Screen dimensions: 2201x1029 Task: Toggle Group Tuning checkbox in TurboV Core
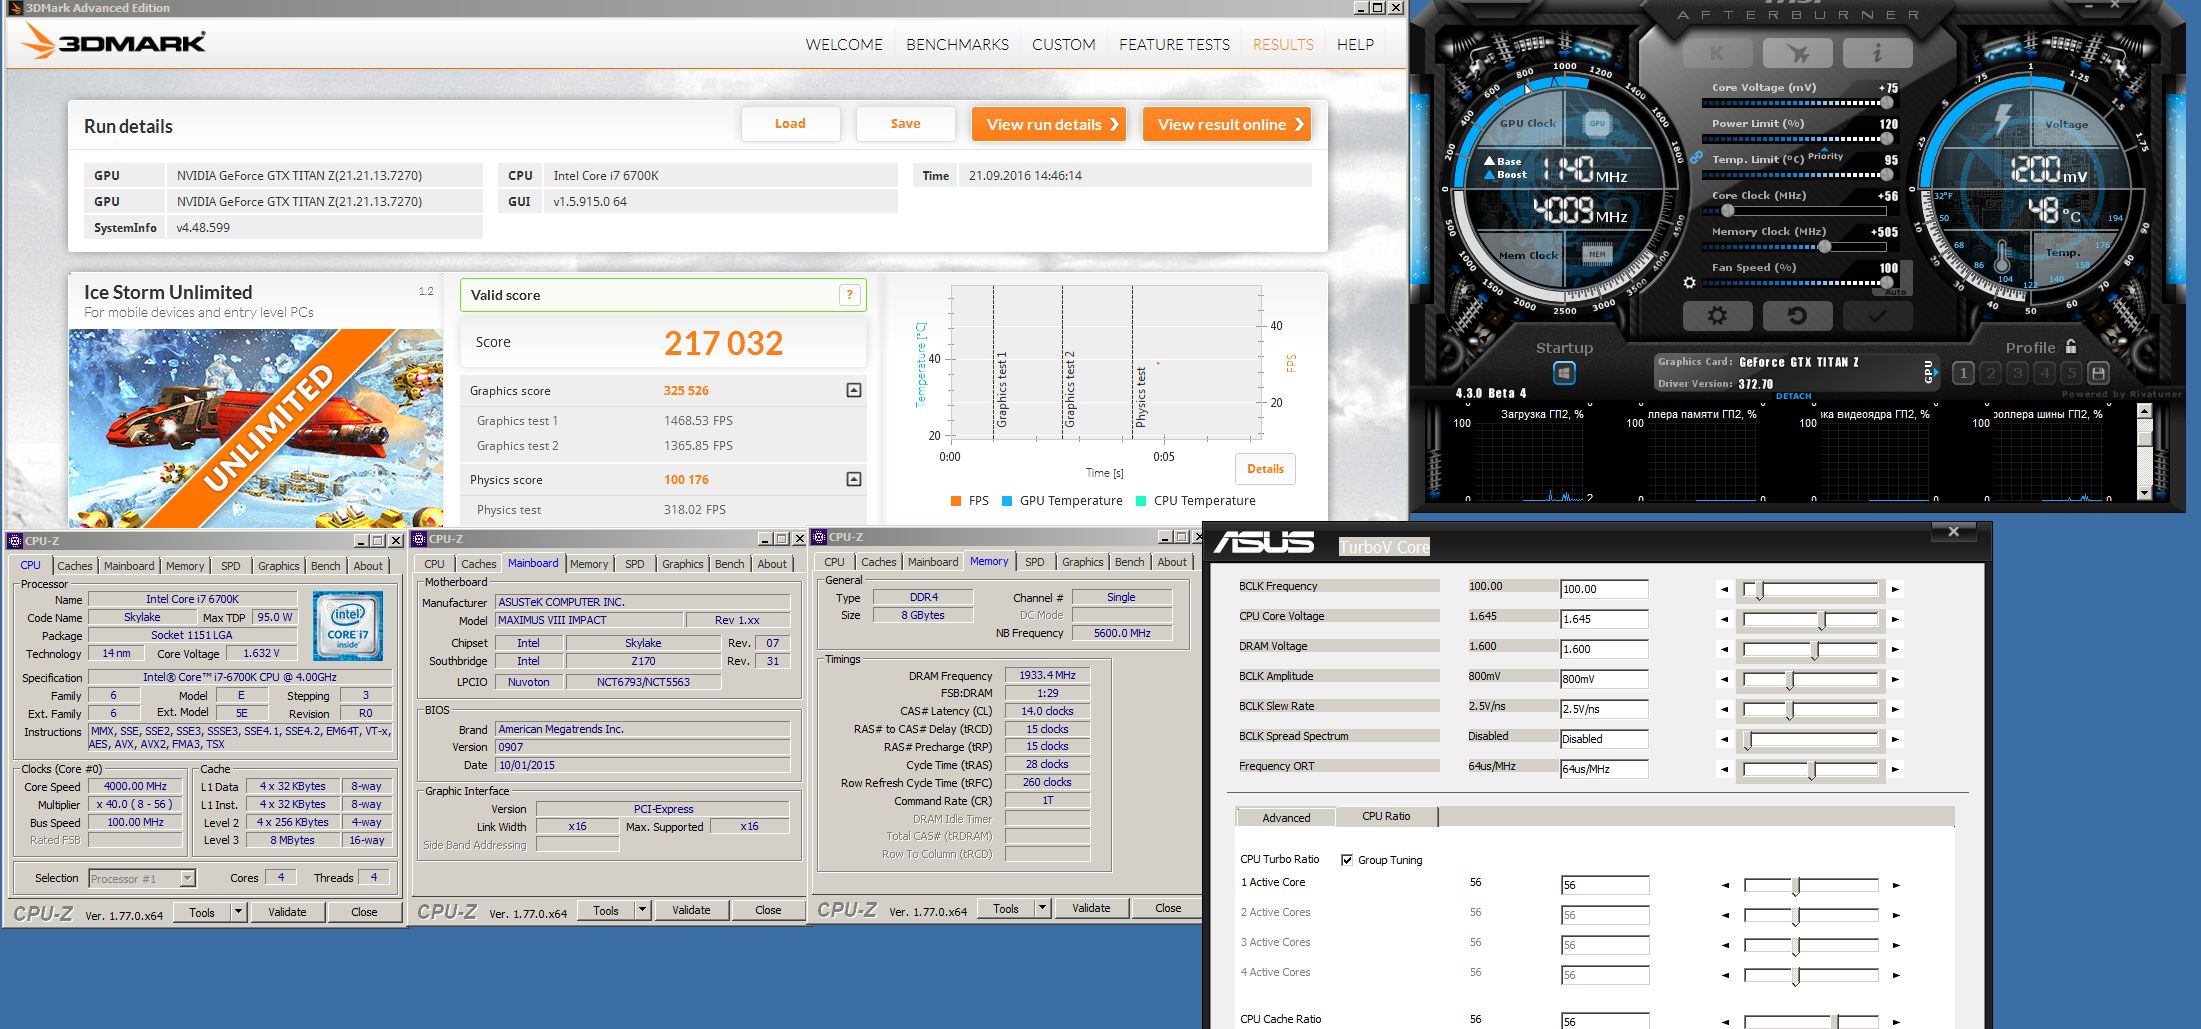pos(1347,860)
